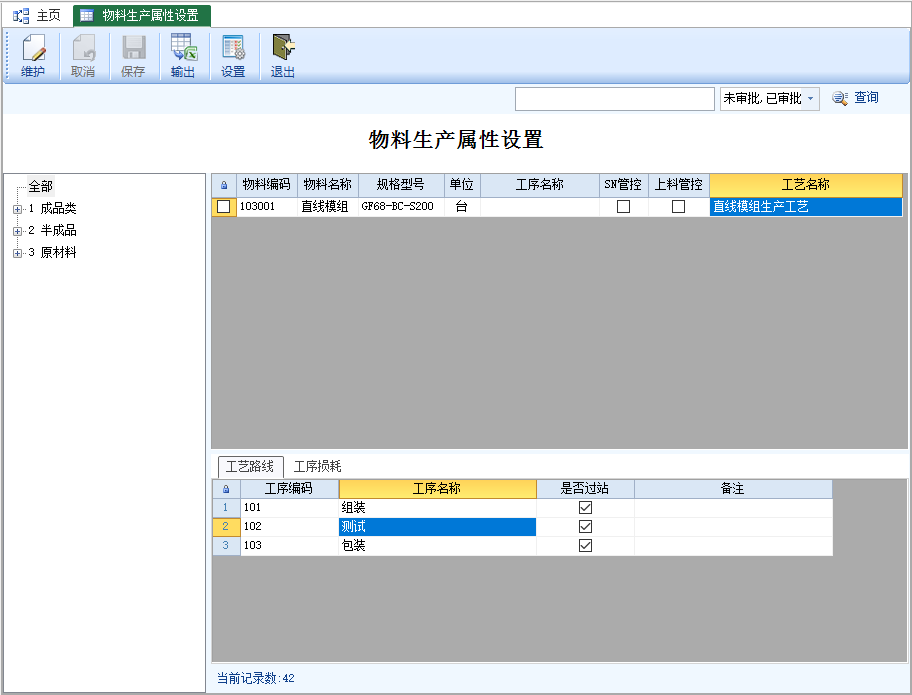The width and height of the screenshot is (912, 695).
Task: Uncheck 是否过站 for process 包装
Action: pyautogui.click(x=586, y=546)
